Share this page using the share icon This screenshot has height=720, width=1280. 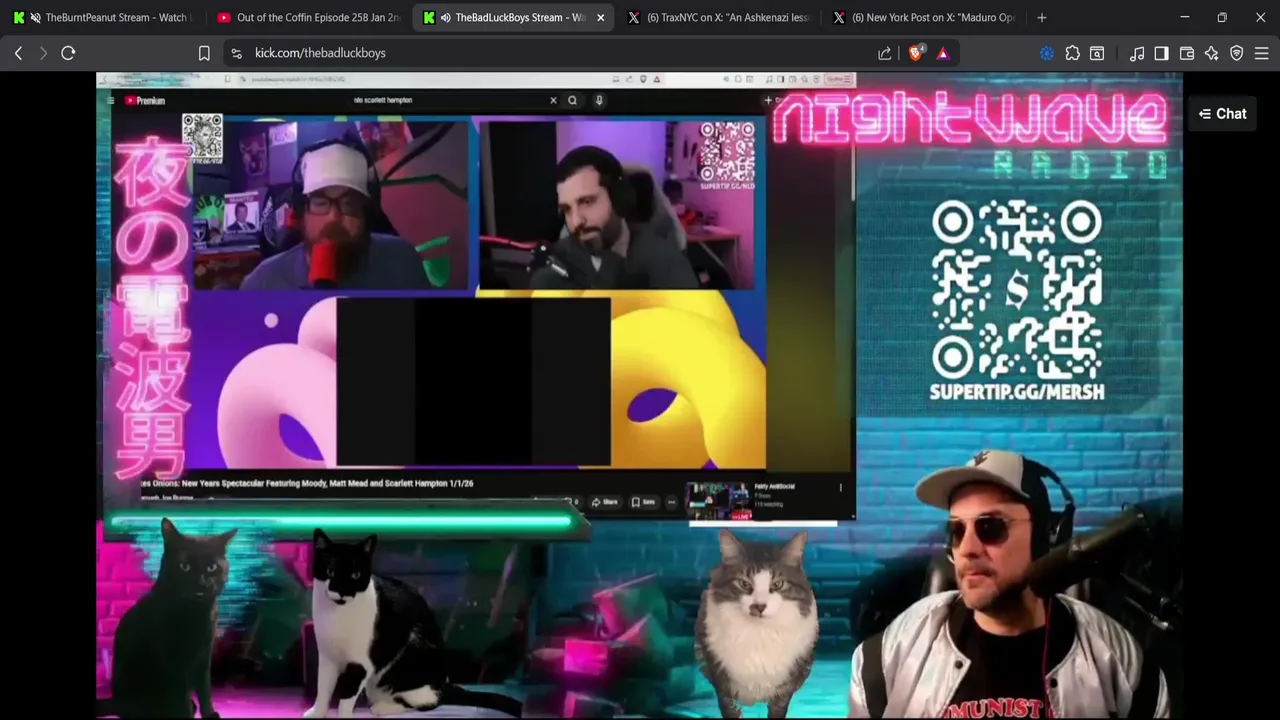pyautogui.click(x=885, y=53)
